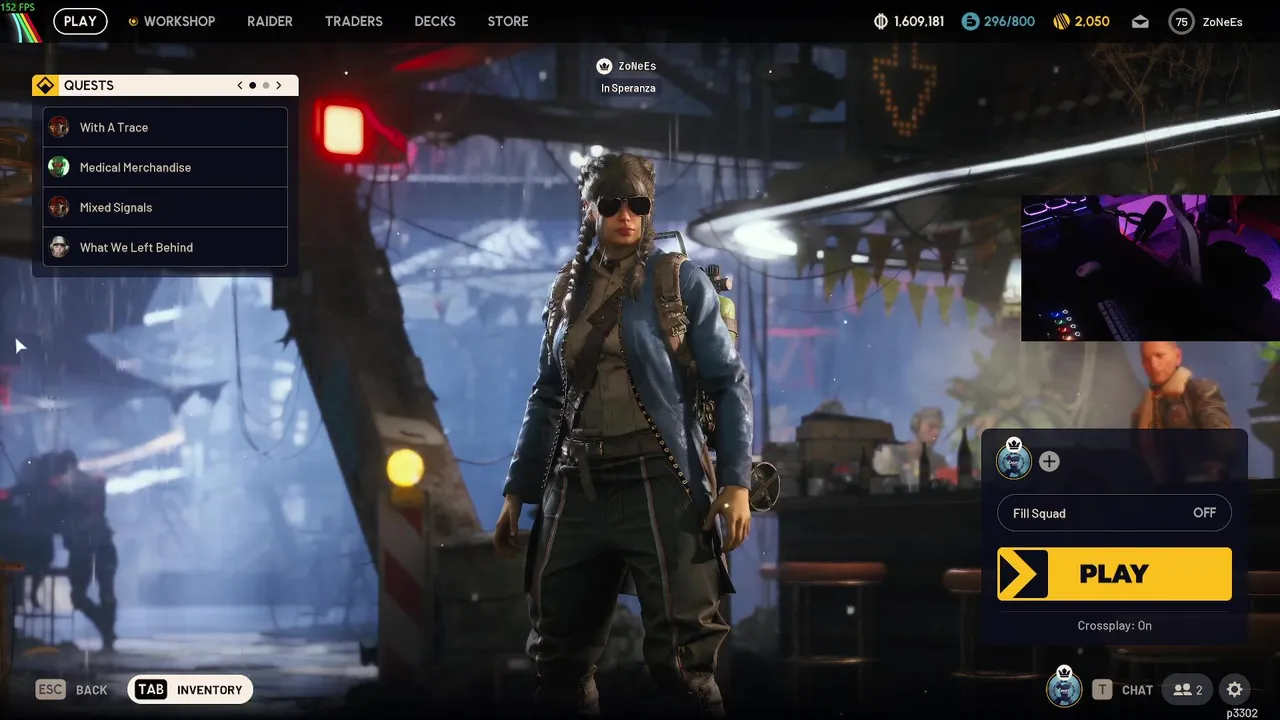
Task: Add a squad member with plus icon
Action: [1049, 461]
